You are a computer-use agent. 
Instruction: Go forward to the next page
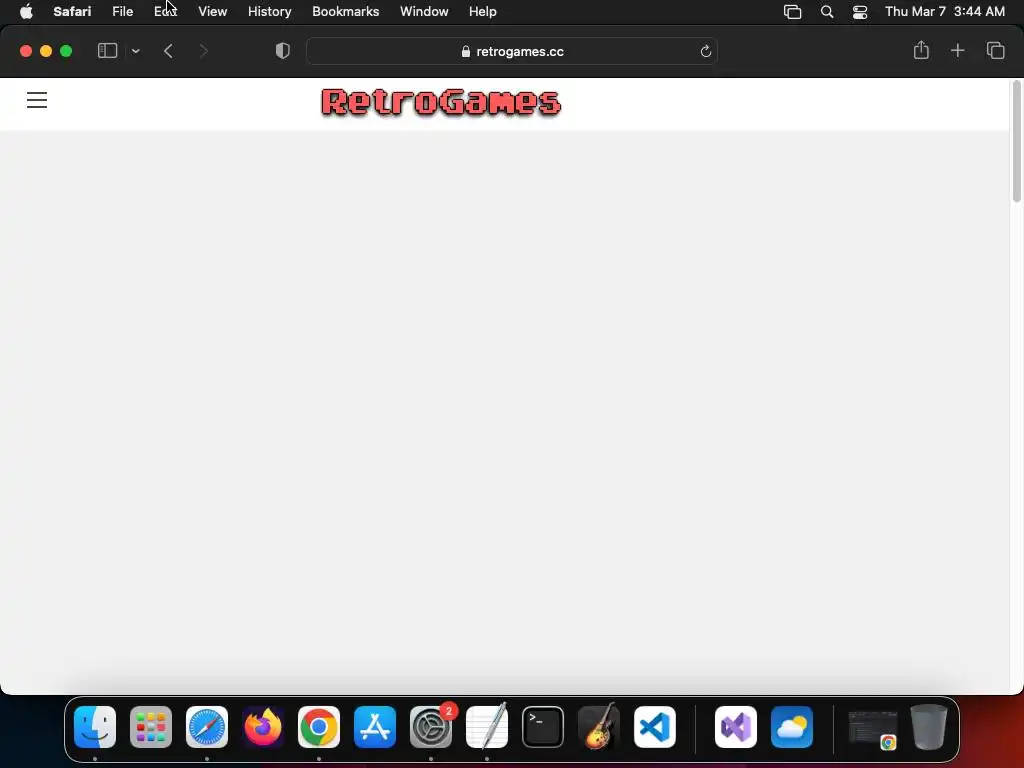coord(203,51)
